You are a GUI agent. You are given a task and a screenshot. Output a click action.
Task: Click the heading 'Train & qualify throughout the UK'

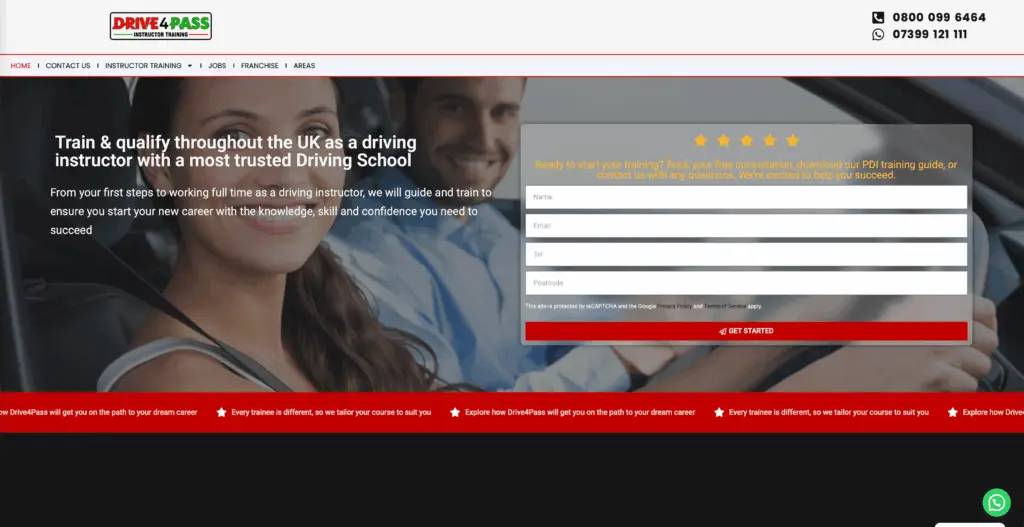236,152
